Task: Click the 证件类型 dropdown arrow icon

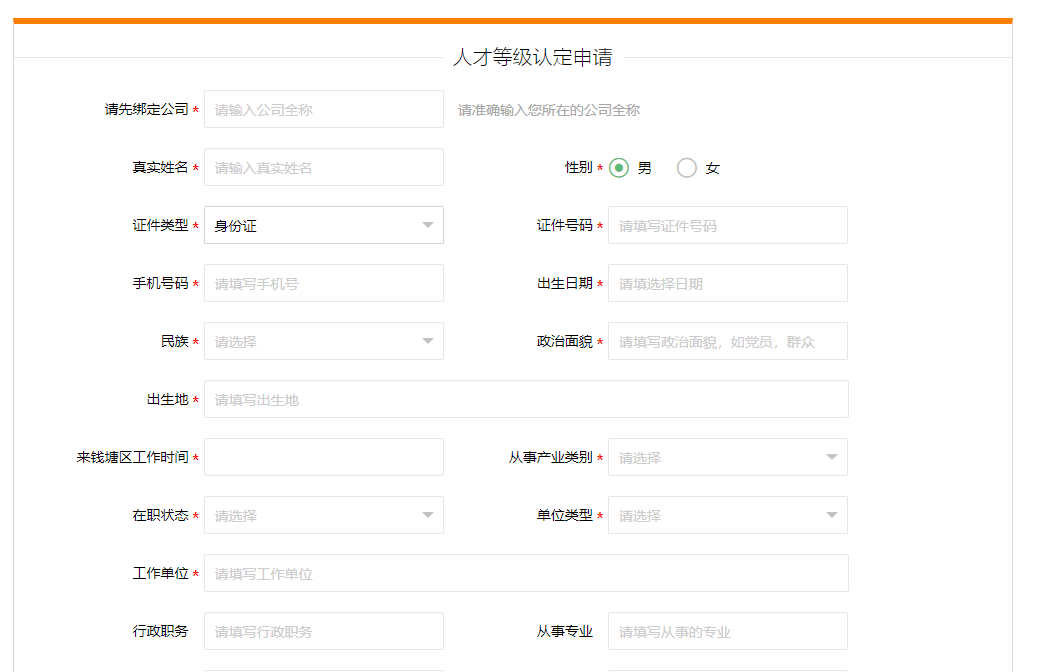Action: pos(428,225)
